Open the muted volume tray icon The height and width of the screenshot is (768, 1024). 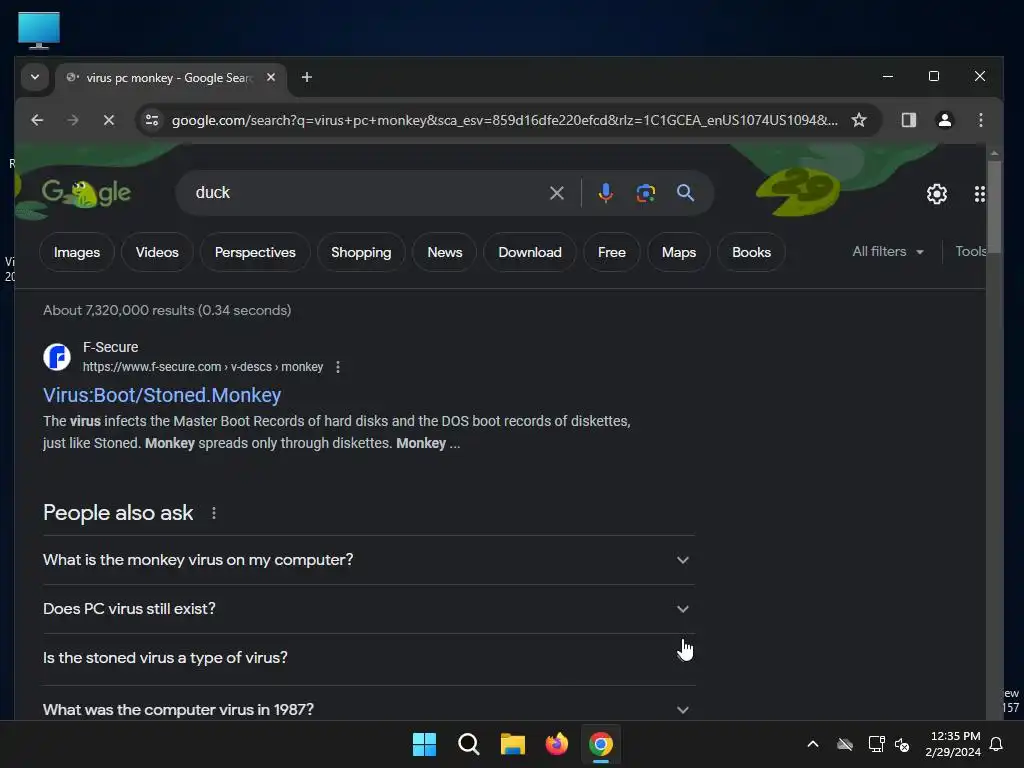click(x=902, y=744)
